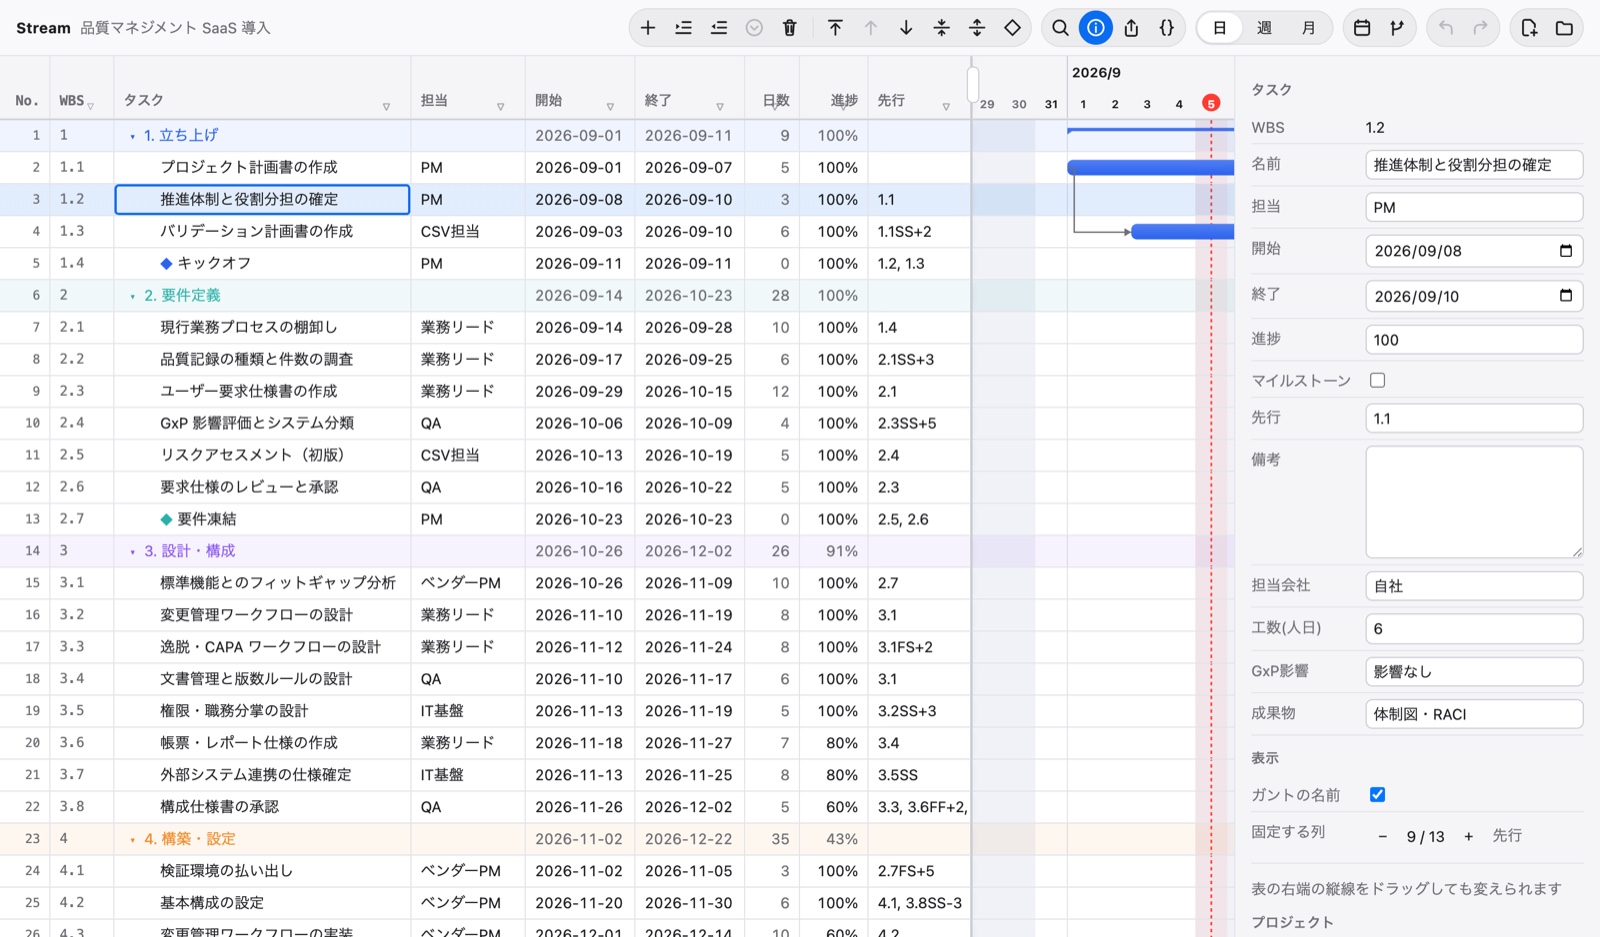Collapse the 3. 設計・構成 group
This screenshot has width=1600, height=937.
click(132, 552)
